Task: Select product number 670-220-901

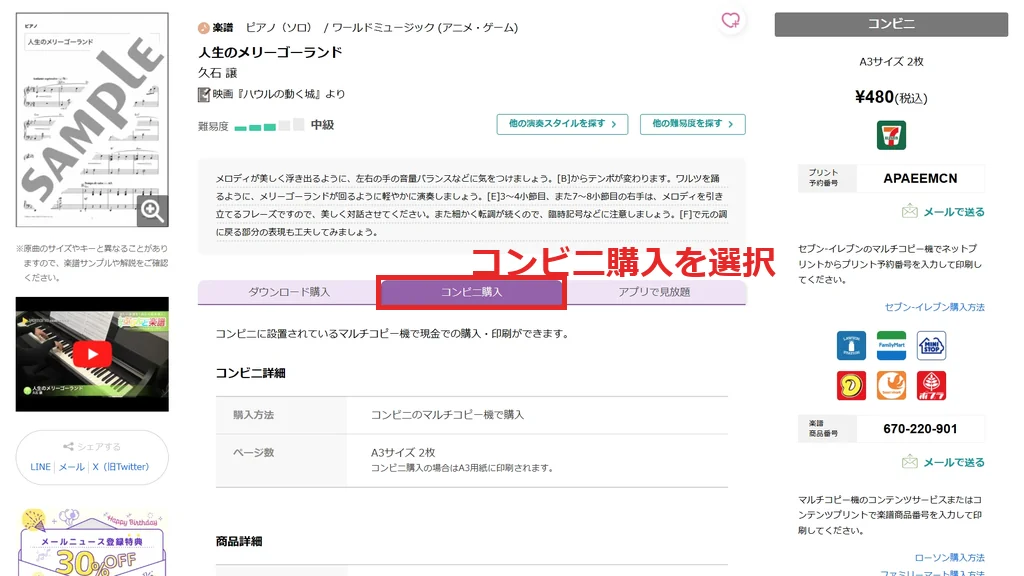Action: click(920, 429)
